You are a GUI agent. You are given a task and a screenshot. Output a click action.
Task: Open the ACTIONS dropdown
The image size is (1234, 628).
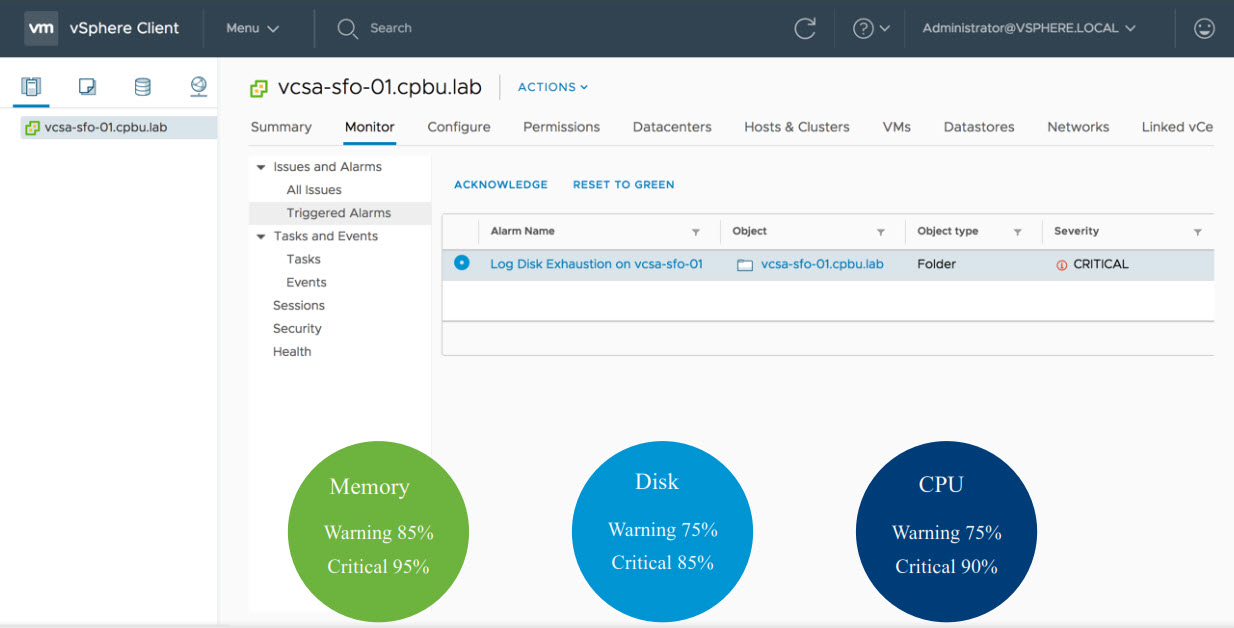click(553, 87)
